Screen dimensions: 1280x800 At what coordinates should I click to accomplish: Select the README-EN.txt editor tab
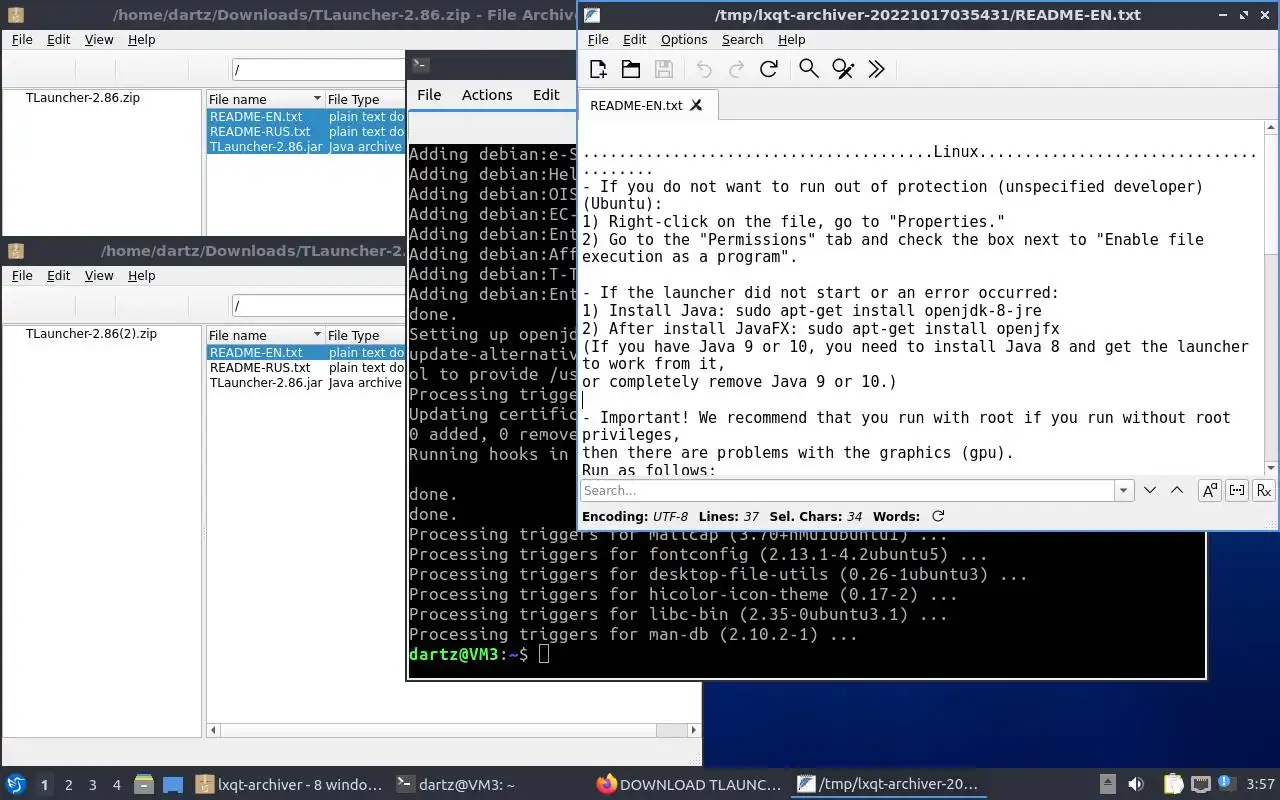tap(646, 105)
